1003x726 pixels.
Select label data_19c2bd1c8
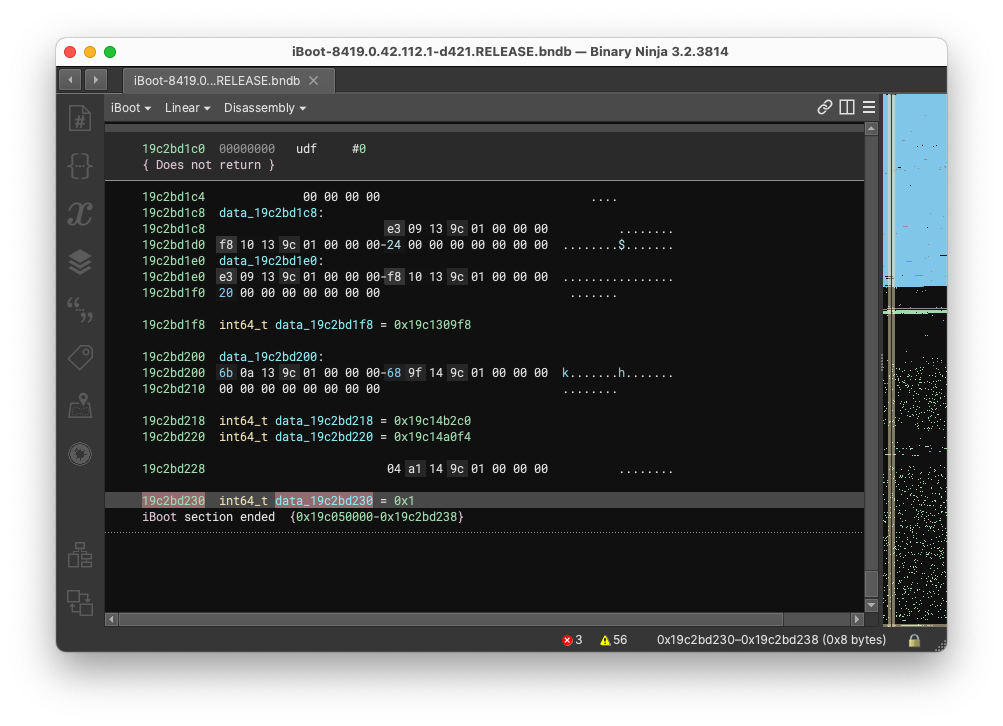coord(267,213)
